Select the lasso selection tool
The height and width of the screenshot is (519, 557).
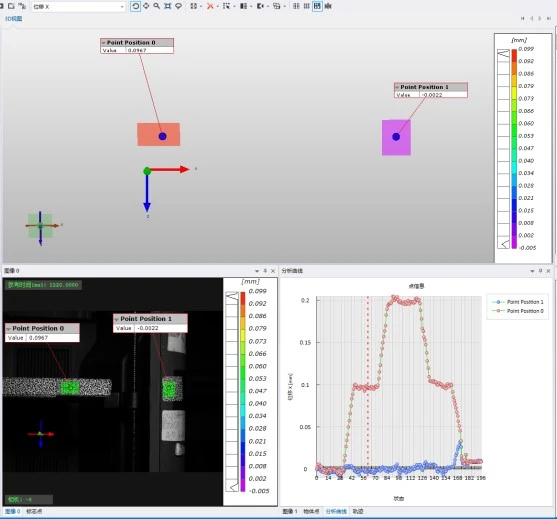point(178,6)
